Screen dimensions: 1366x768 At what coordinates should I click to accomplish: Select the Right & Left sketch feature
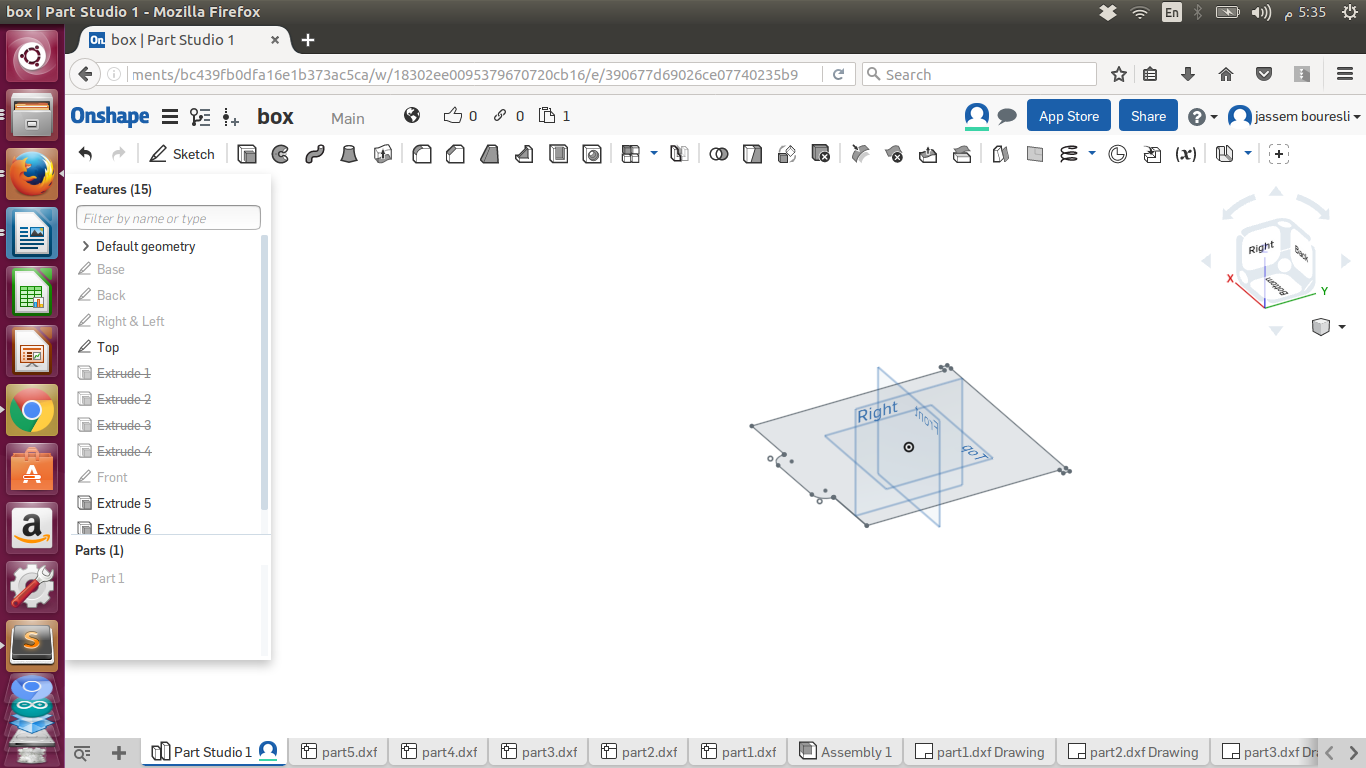pos(131,321)
